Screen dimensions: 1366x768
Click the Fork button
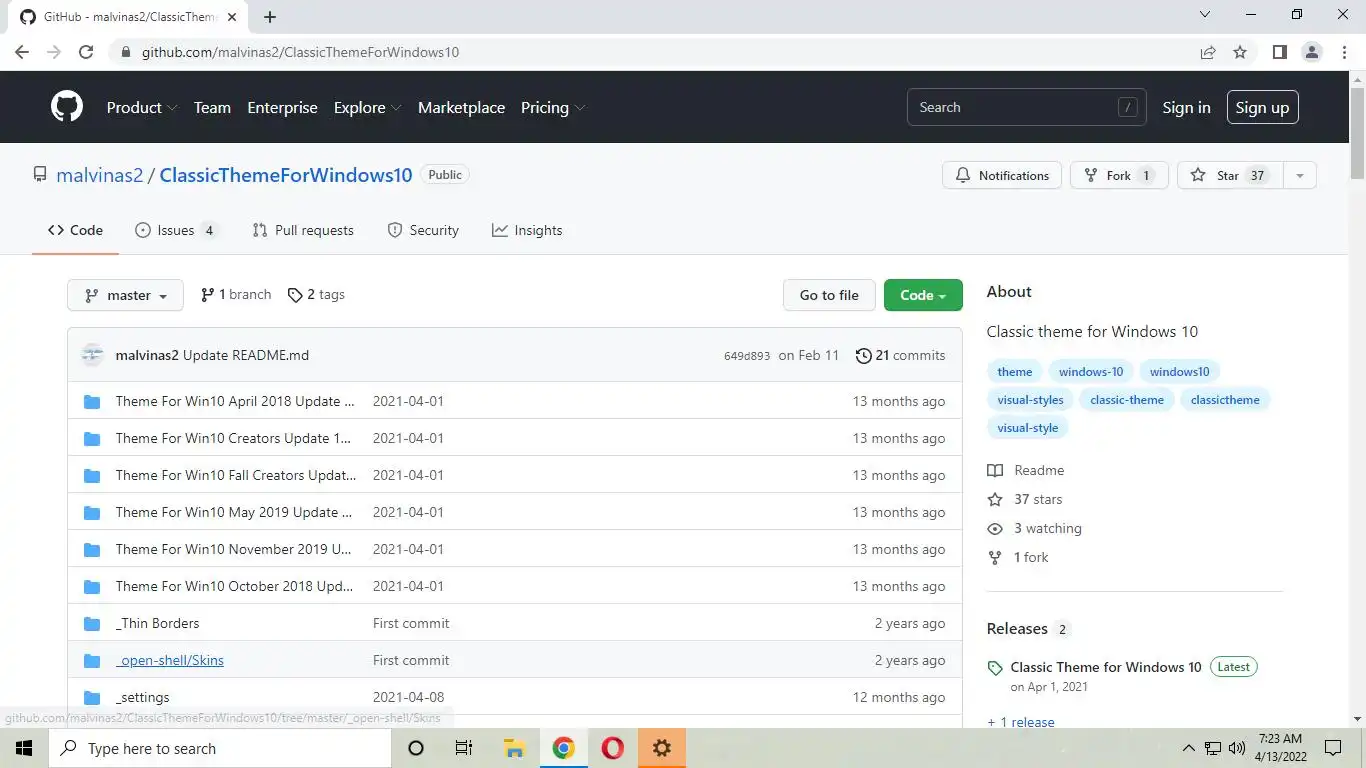tap(1119, 175)
